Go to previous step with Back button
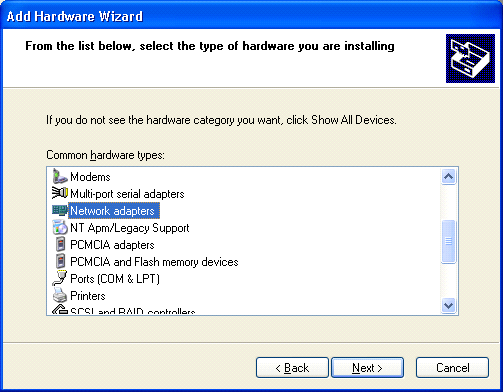 (292, 368)
